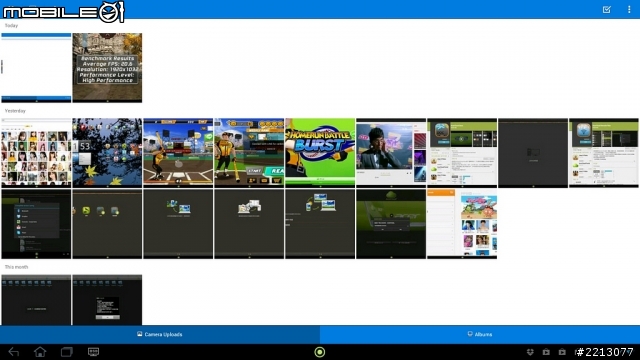Image resolution: width=640 pixels, height=360 pixels.
Task: Open the man in suit video thumbnail
Action: [391, 153]
